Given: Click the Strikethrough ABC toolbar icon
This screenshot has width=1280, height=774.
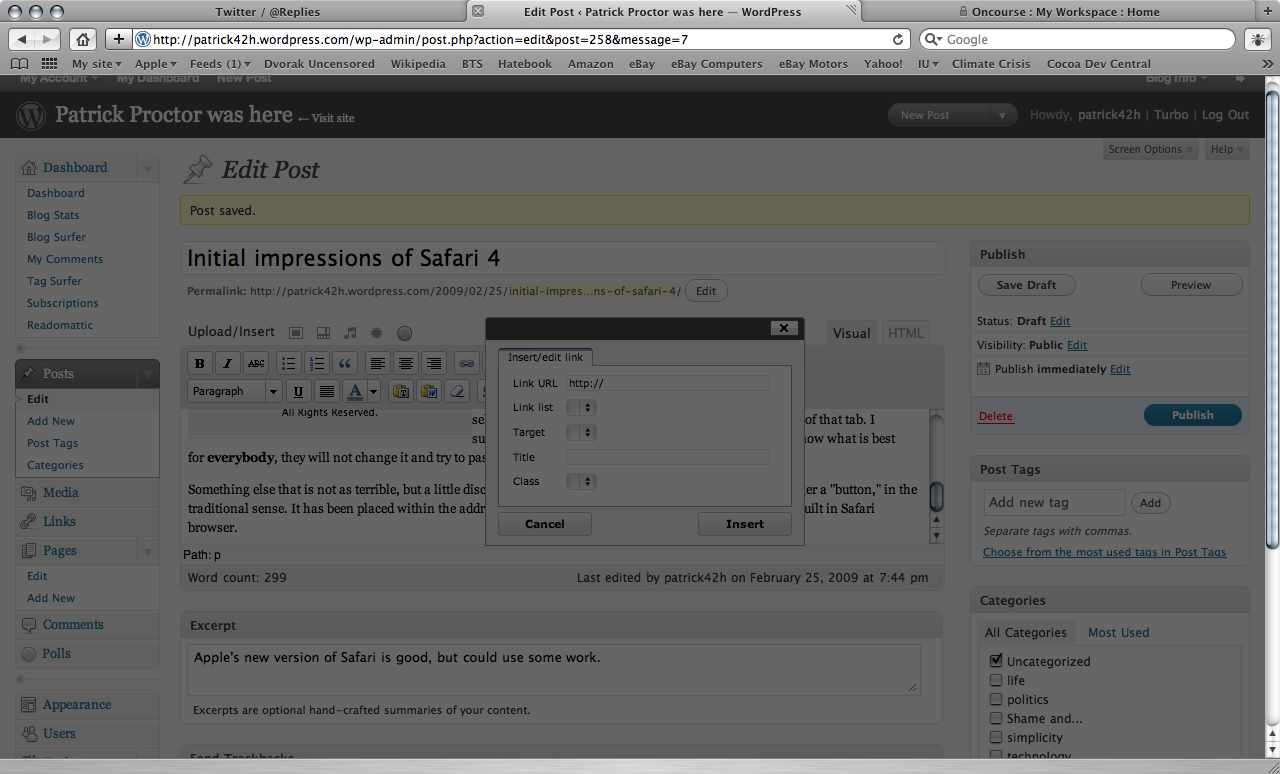Looking at the screenshot, I should 256,363.
